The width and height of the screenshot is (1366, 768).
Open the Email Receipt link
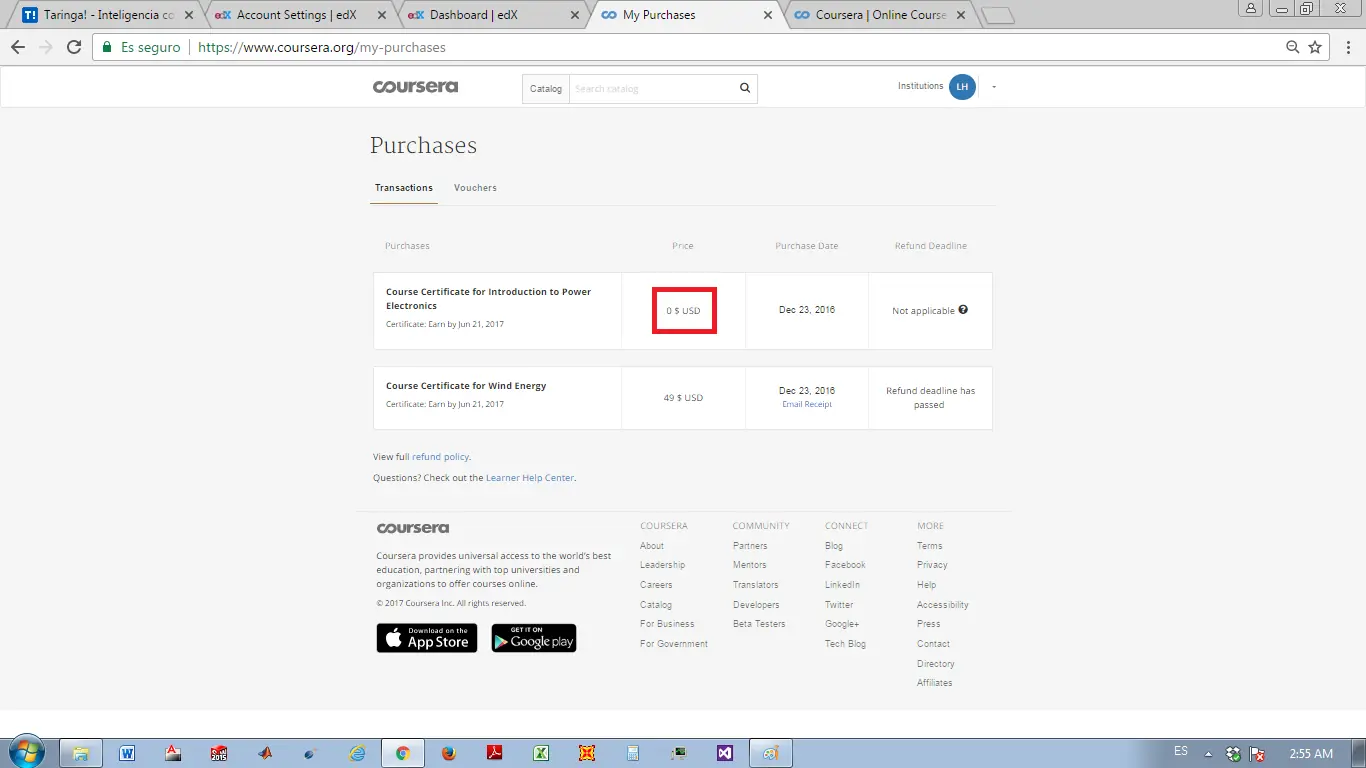coord(807,405)
